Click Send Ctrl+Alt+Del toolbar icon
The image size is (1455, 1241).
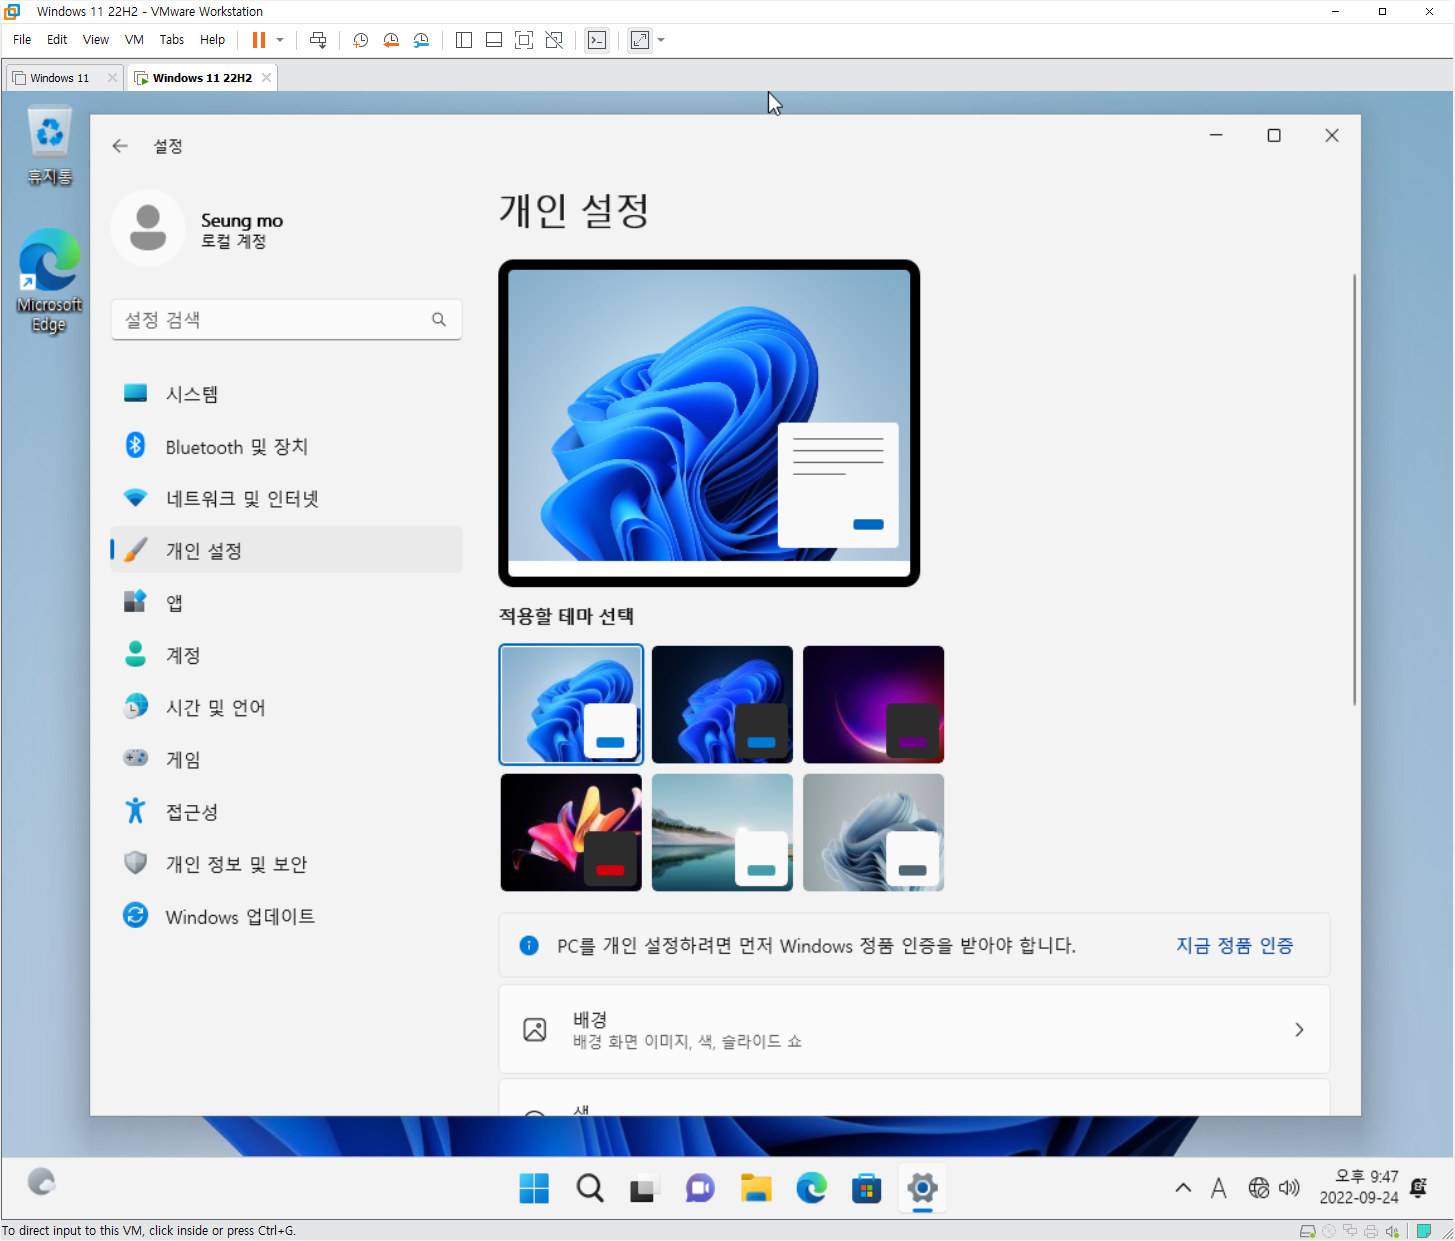[x=318, y=40]
